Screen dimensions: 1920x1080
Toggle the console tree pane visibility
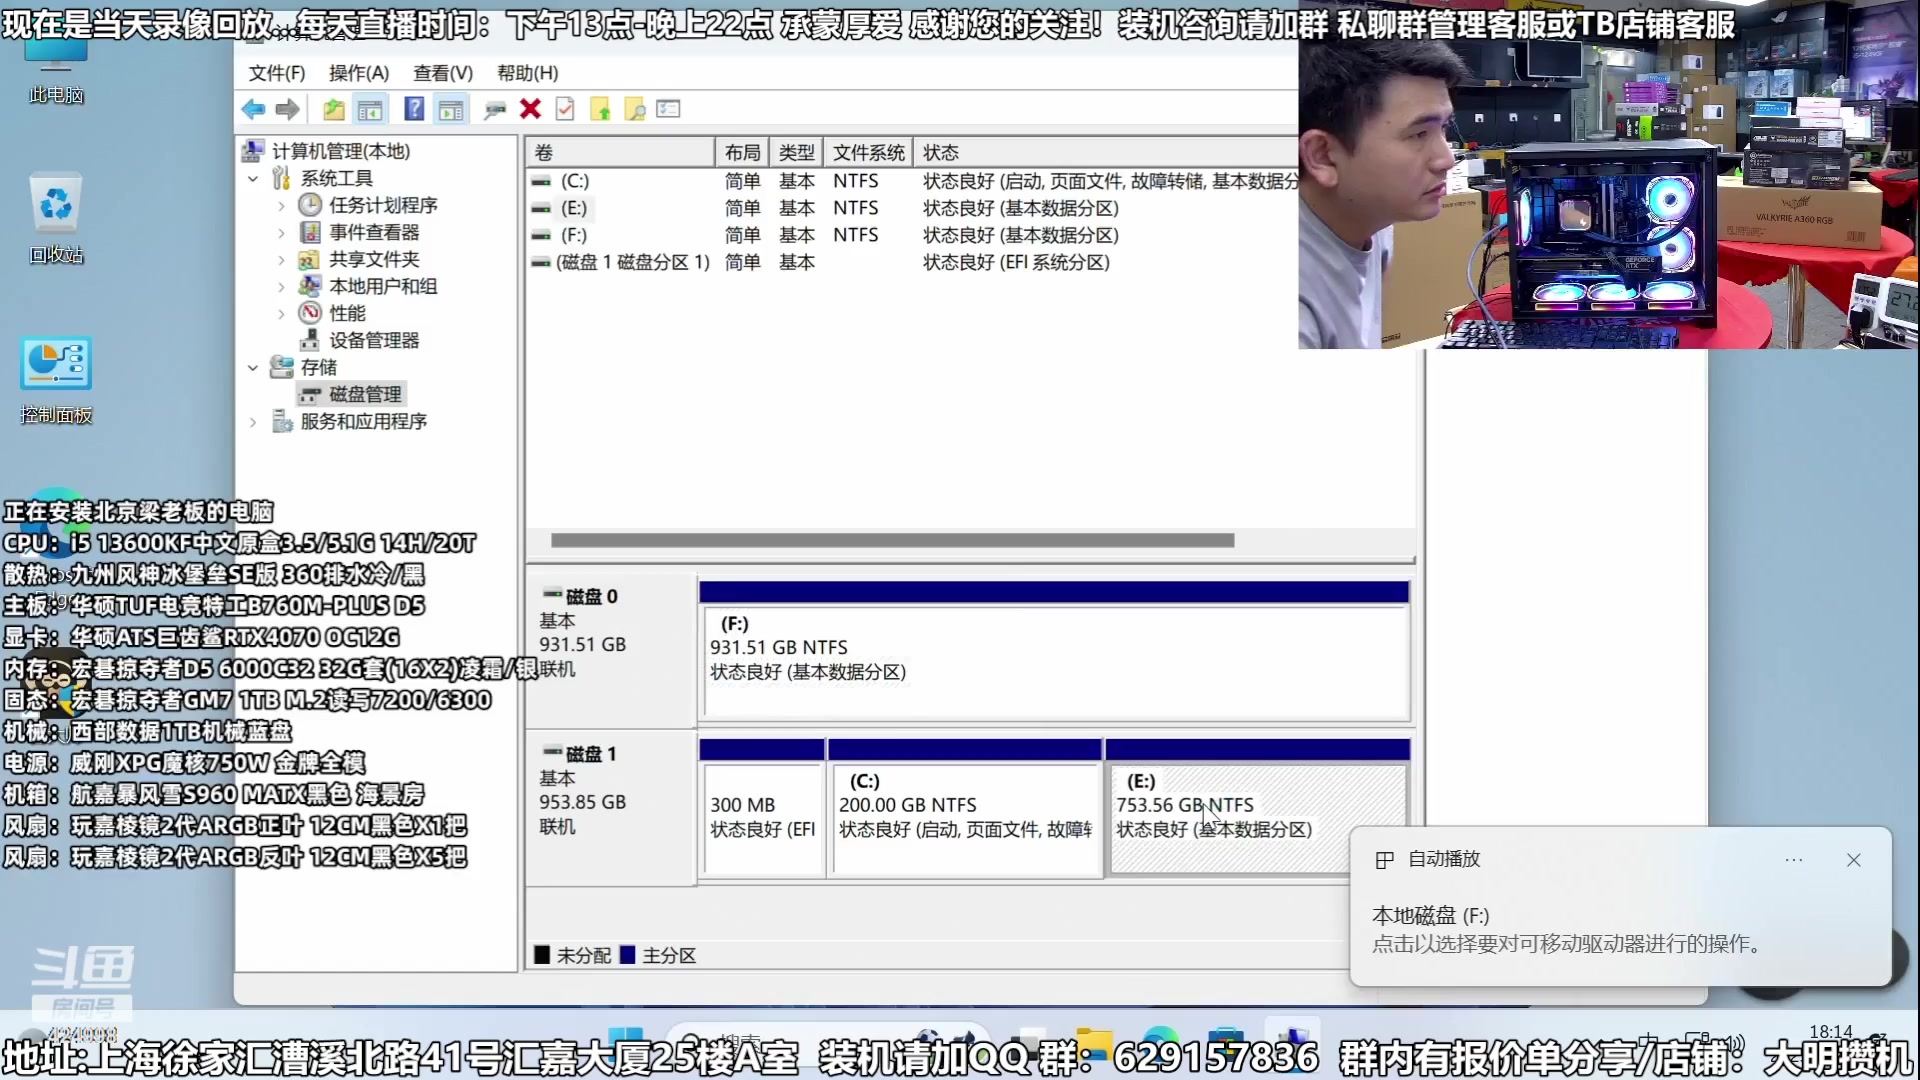[x=371, y=109]
